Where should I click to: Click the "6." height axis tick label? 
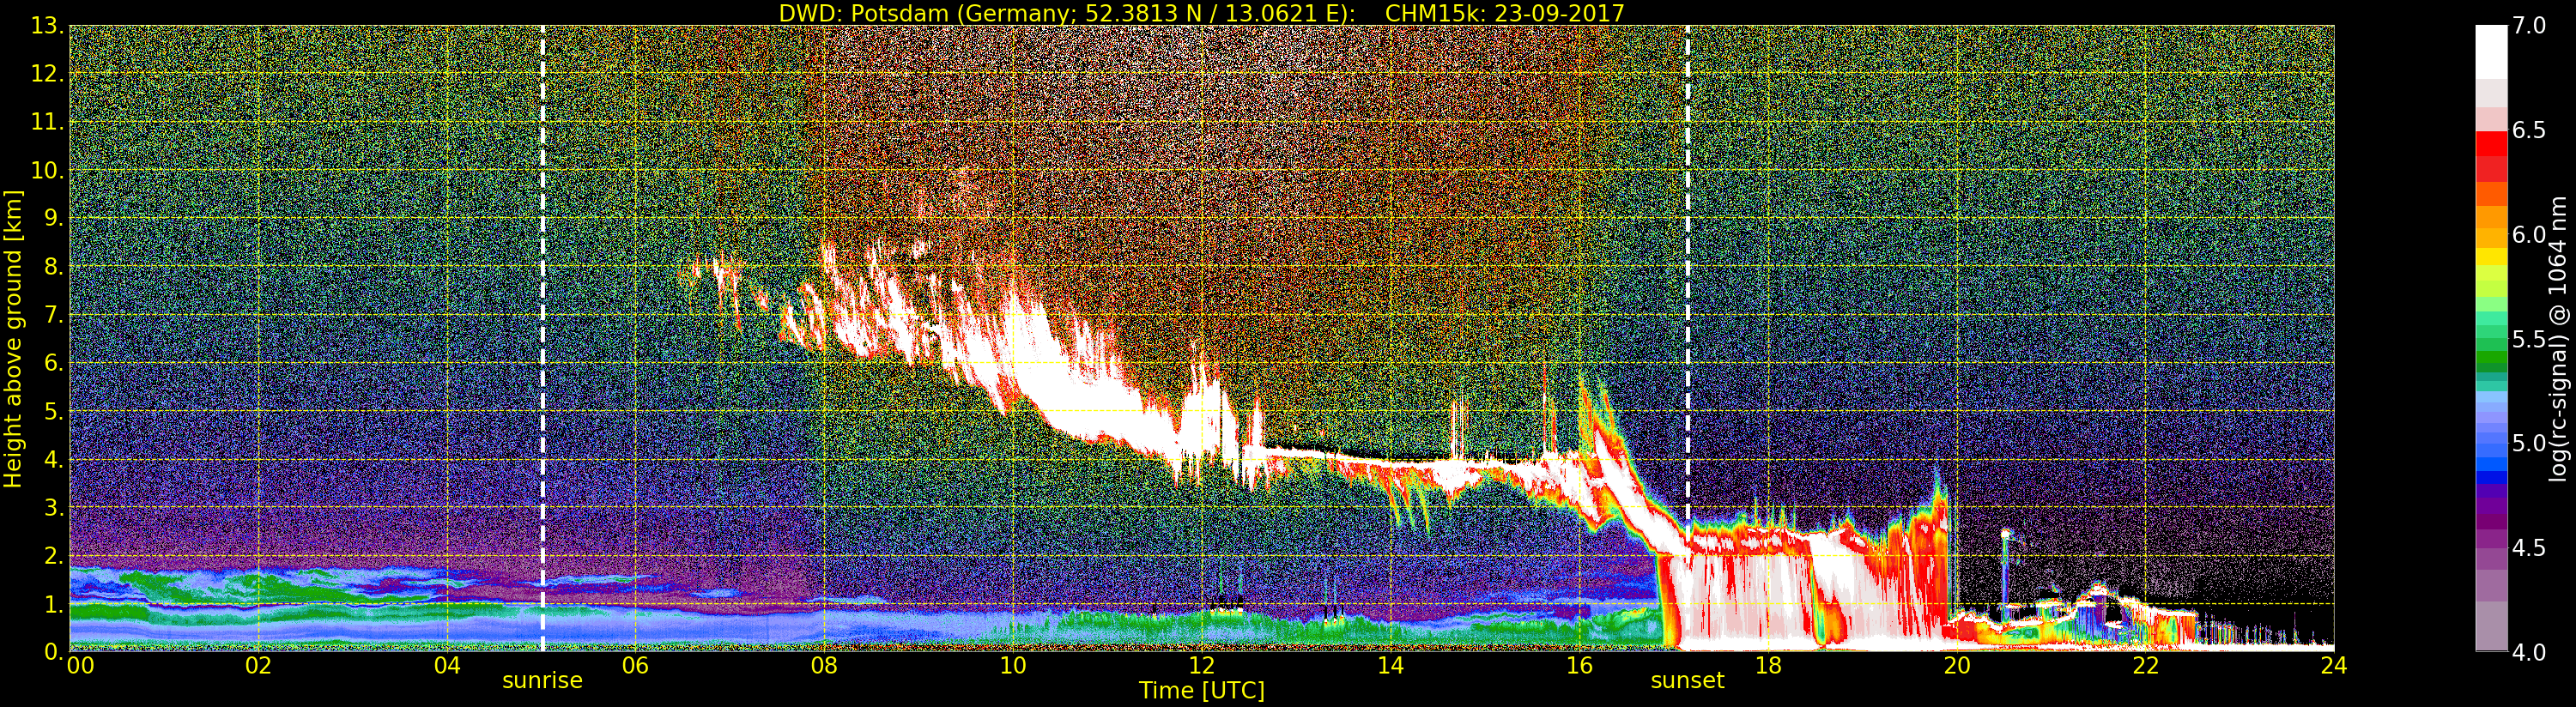[53, 363]
